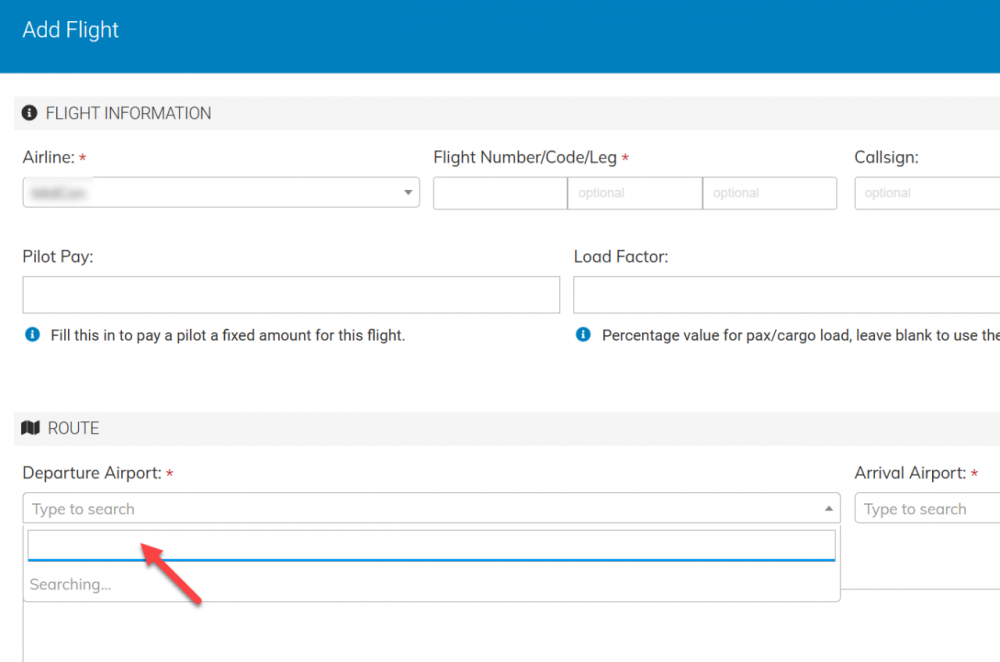Click the ROUTE section header text
This screenshot has width=1000, height=662.
click(73, 428)
